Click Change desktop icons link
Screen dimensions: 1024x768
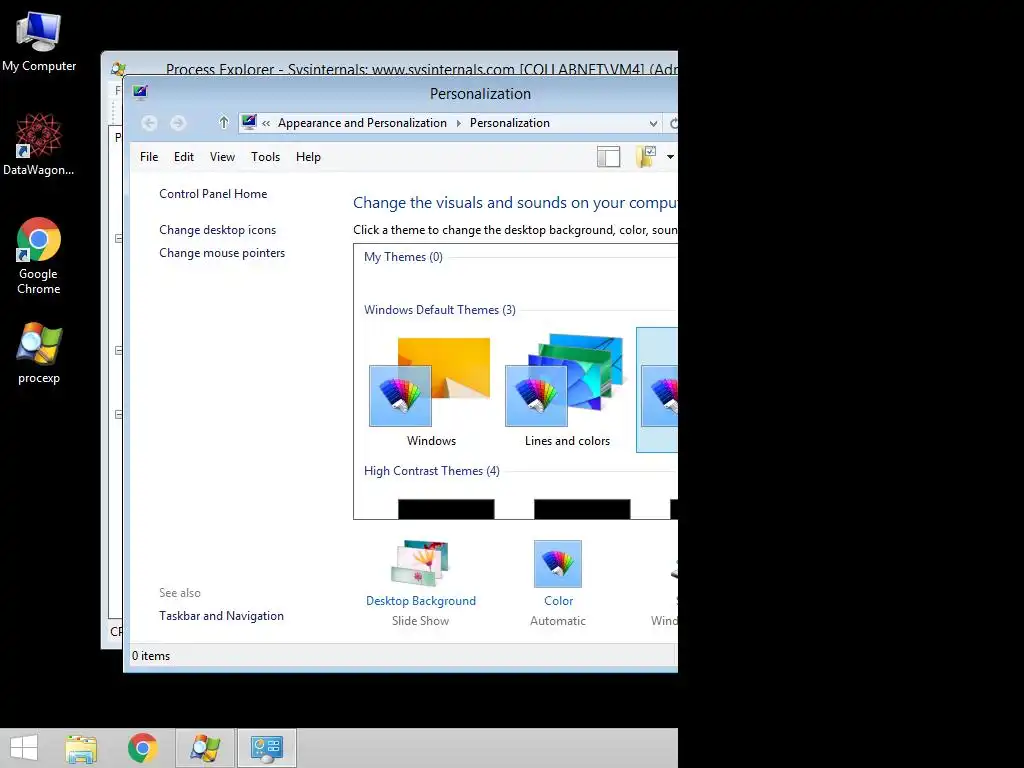tap(217, 230)
